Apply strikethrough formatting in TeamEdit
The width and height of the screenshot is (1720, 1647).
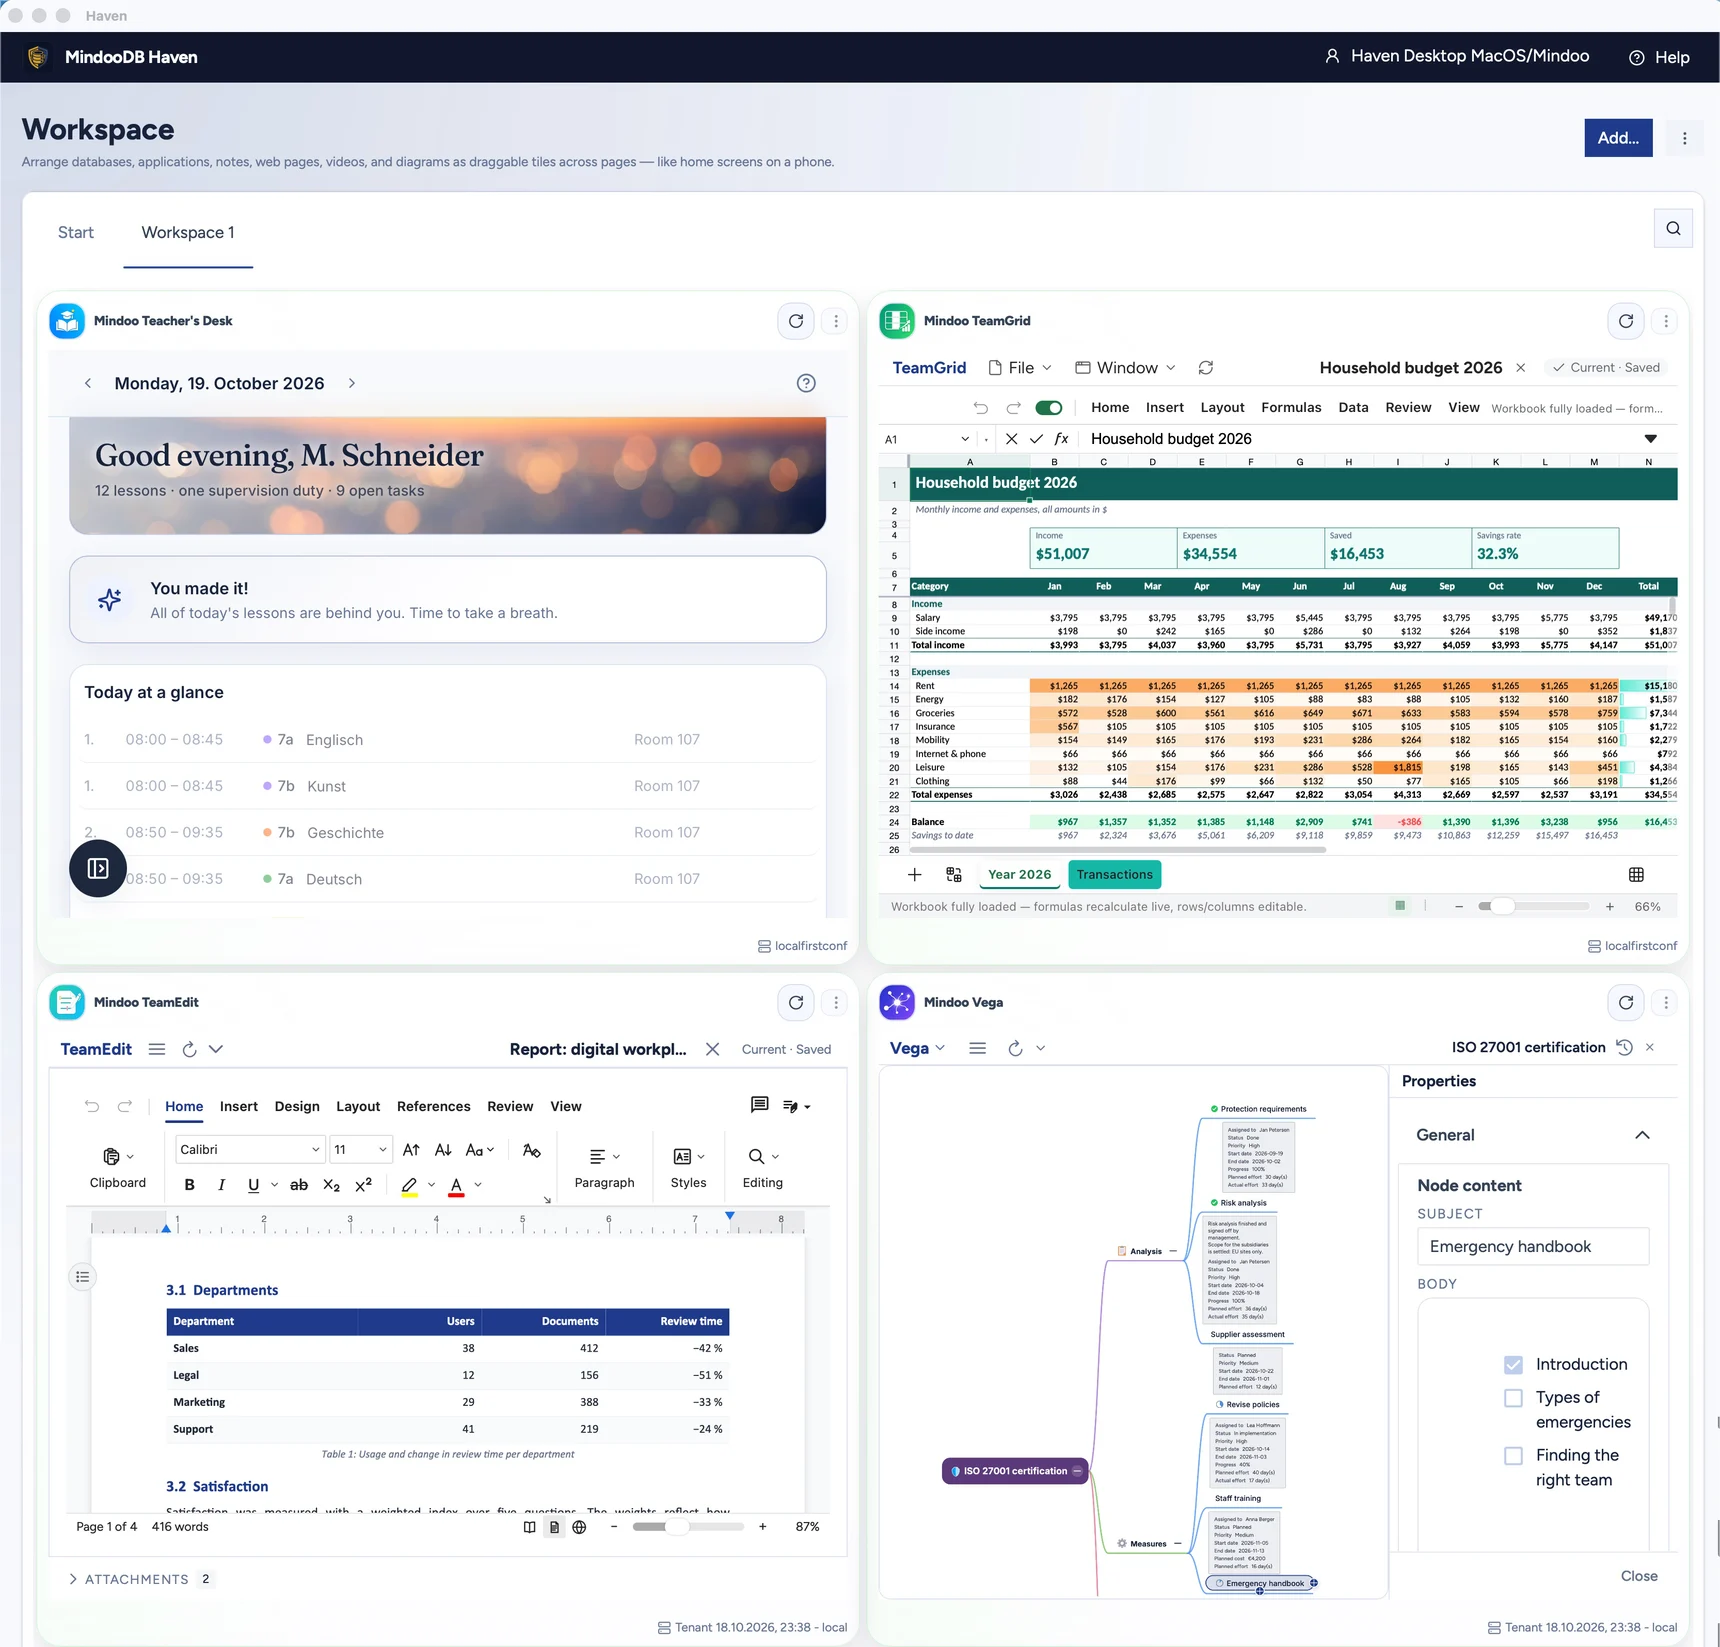coord(298,1185)
